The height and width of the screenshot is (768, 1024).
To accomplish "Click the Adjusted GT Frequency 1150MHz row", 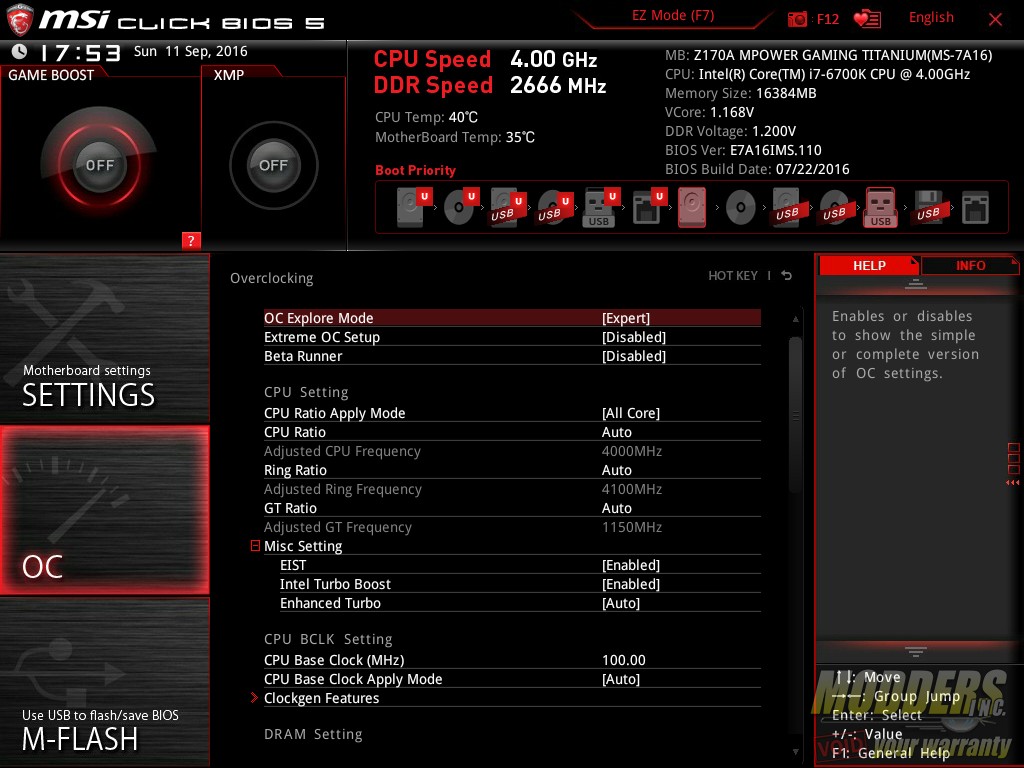I will (512, 526).
